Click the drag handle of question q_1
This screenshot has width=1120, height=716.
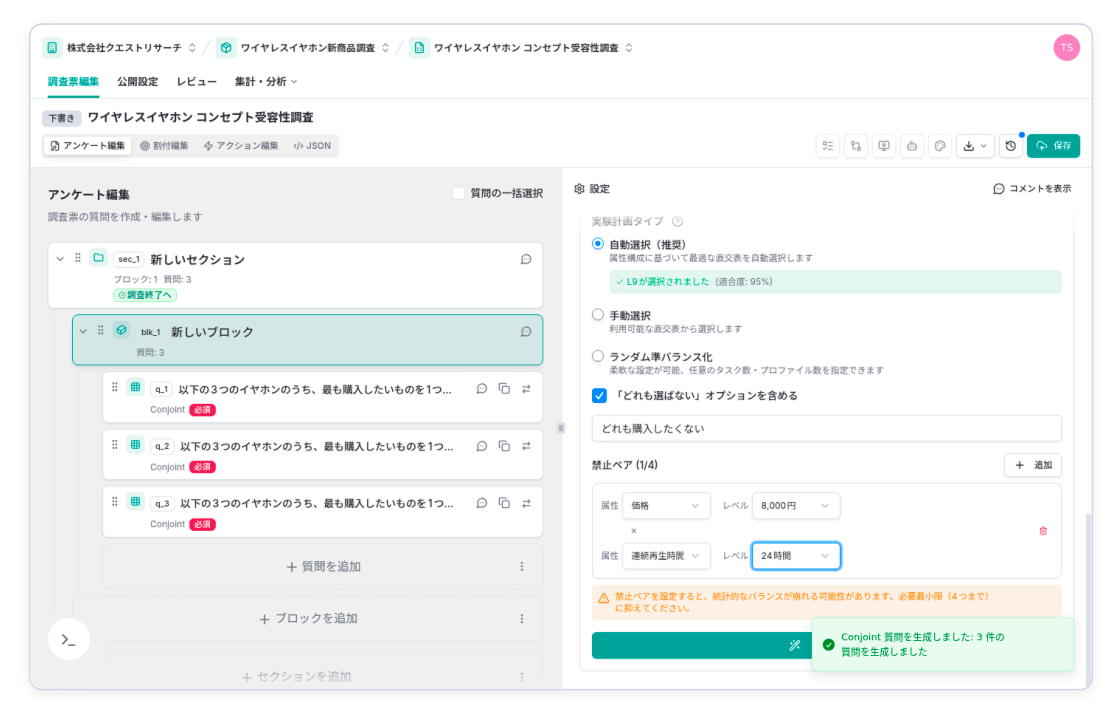(x=114, y=387)
